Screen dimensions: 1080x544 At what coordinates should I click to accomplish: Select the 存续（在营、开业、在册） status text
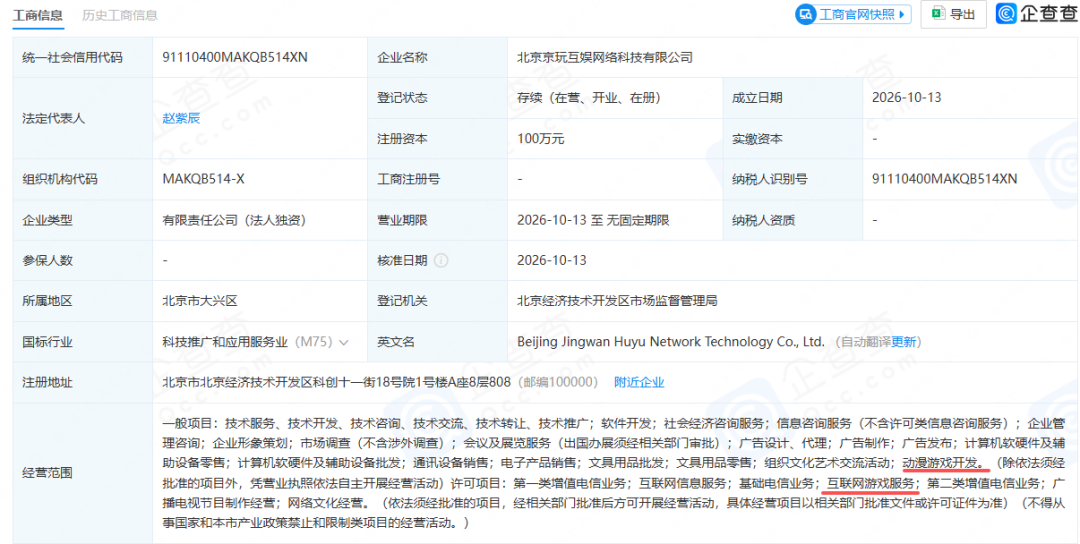tap(590, 98)
